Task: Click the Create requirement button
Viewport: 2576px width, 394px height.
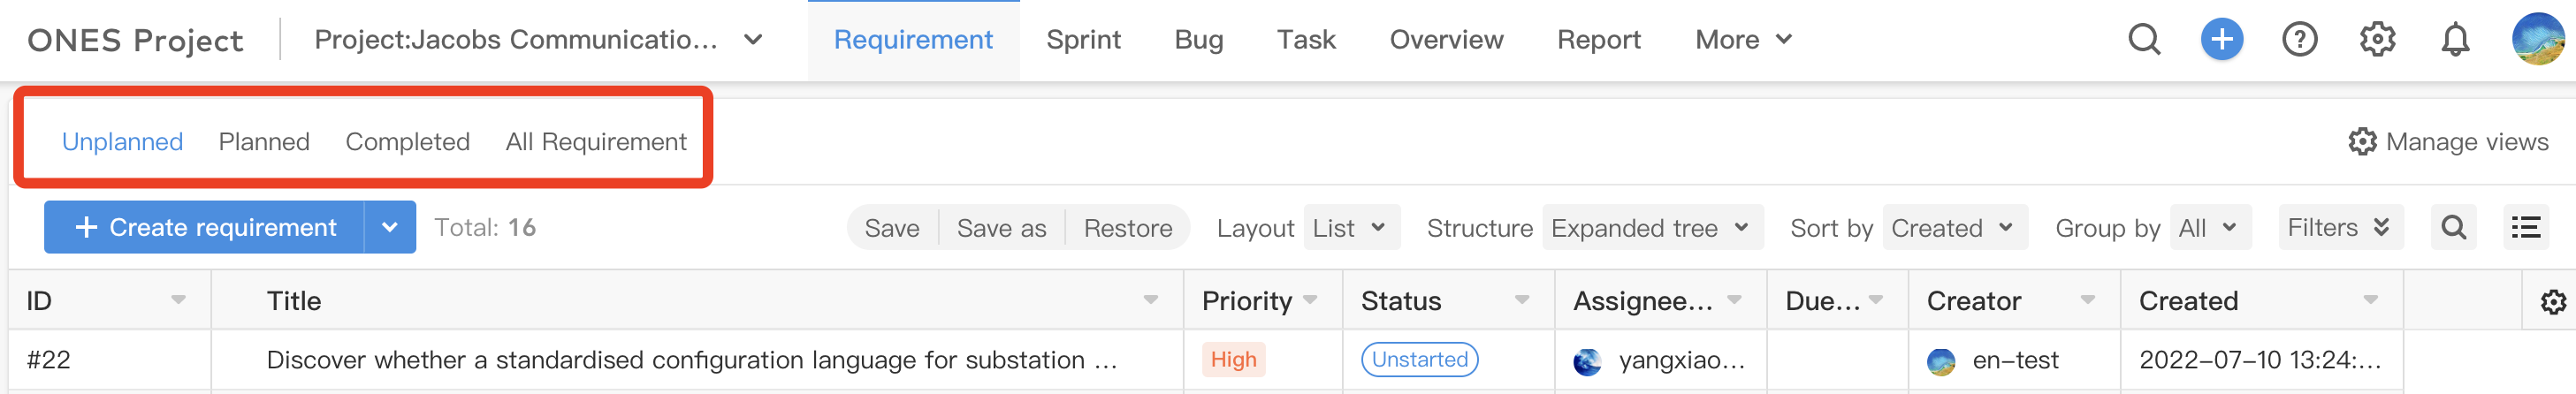Action: 204,227
